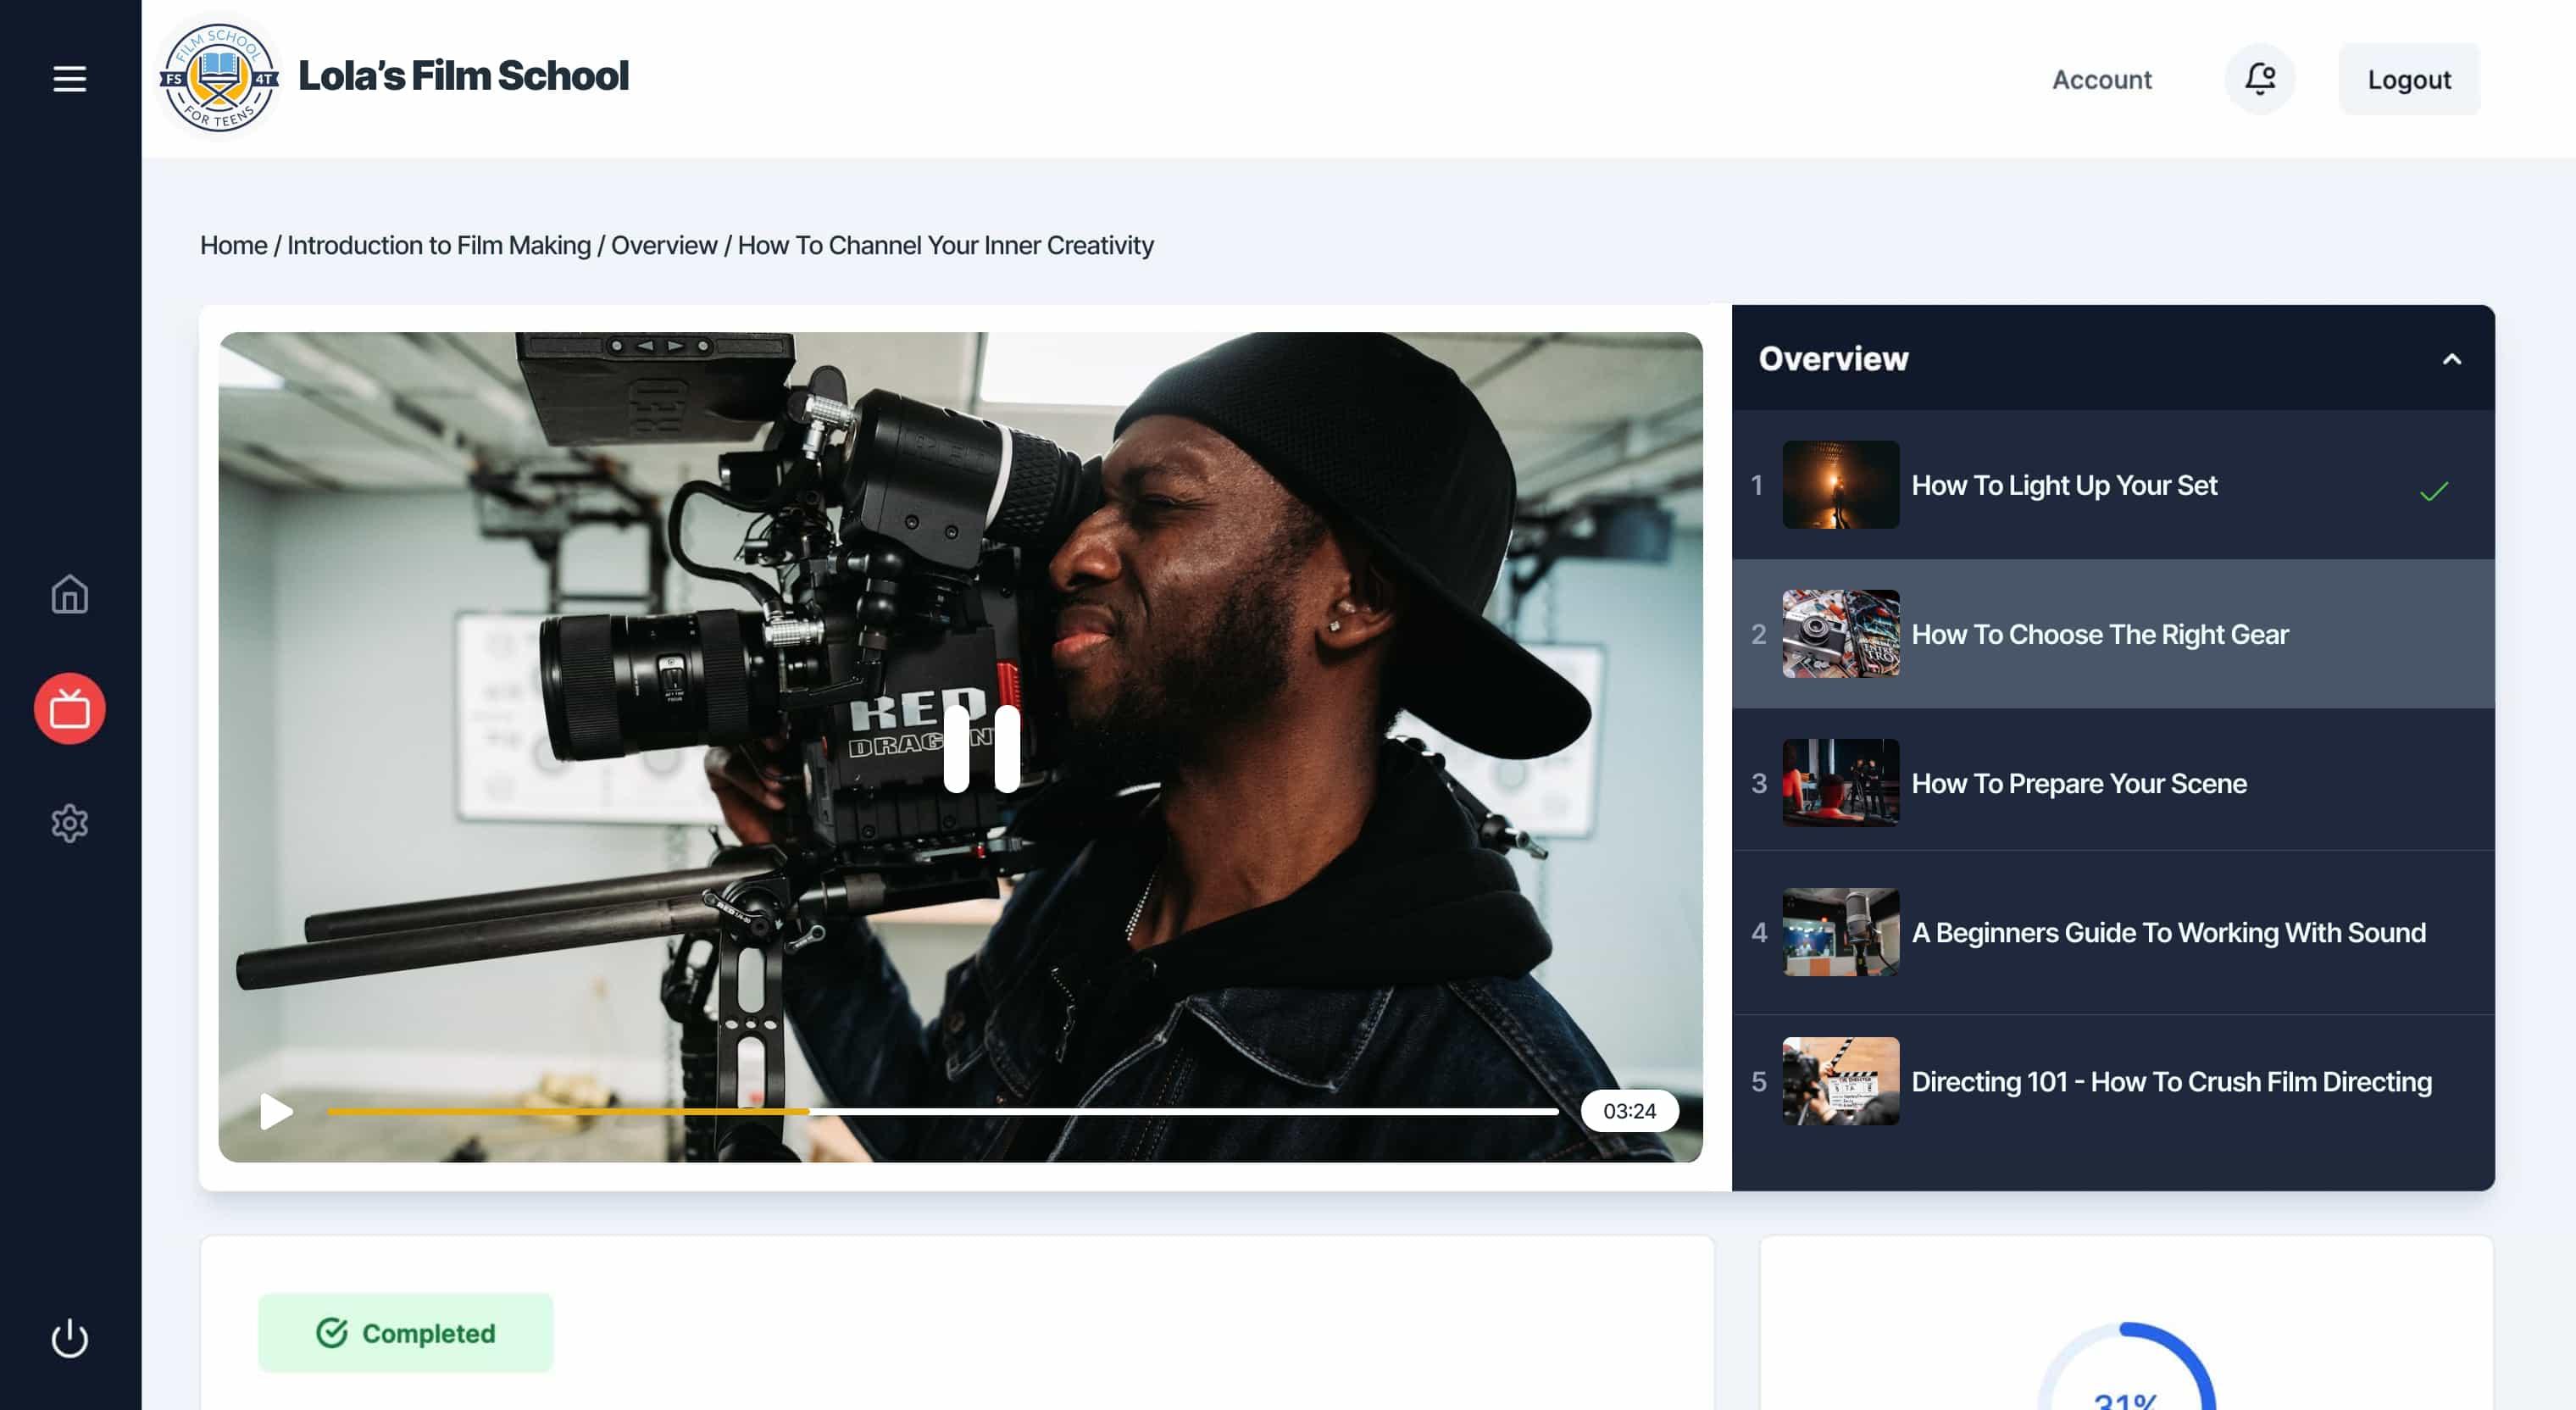
Task: Open lesson How To Light Up Your Set
Action: 2113,485
